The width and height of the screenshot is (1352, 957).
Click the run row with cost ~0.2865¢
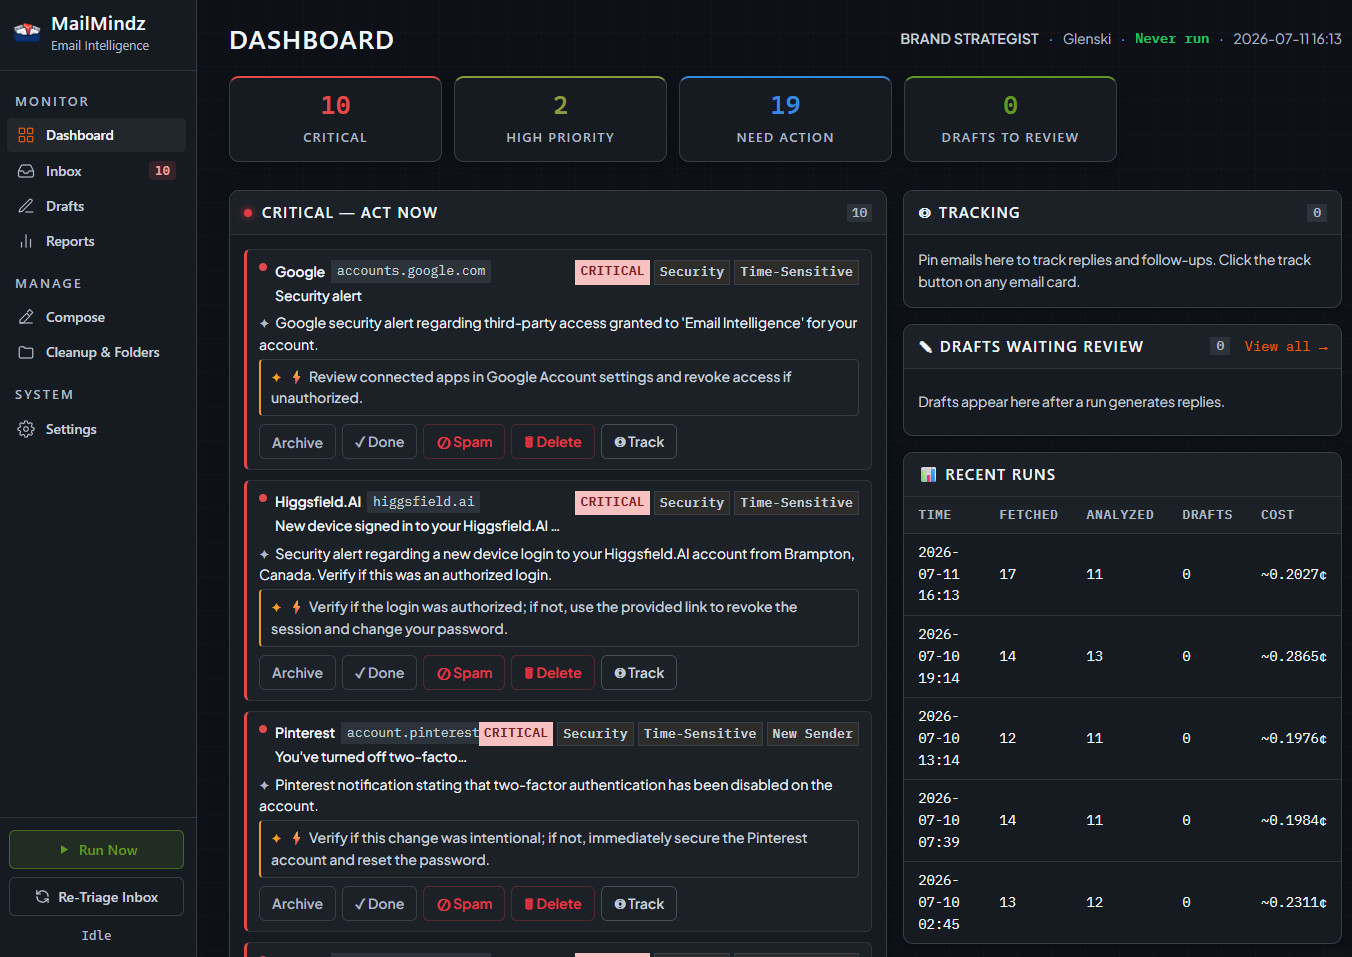[x=1122, y=657]
